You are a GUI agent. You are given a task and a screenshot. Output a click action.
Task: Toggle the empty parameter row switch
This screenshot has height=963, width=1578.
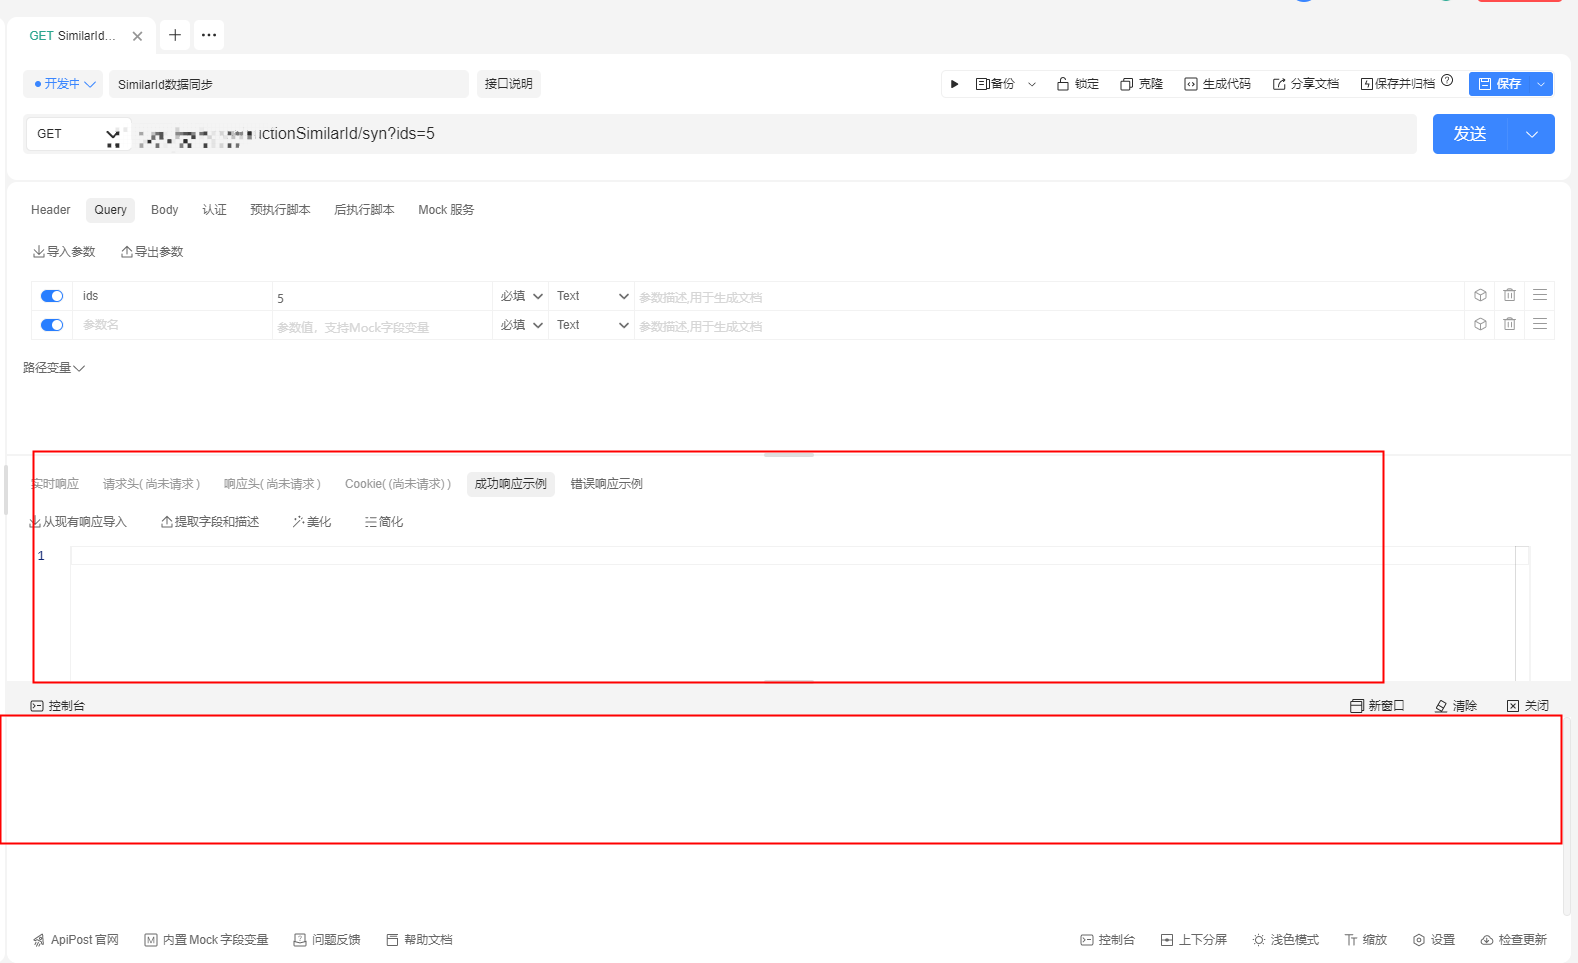52,325
